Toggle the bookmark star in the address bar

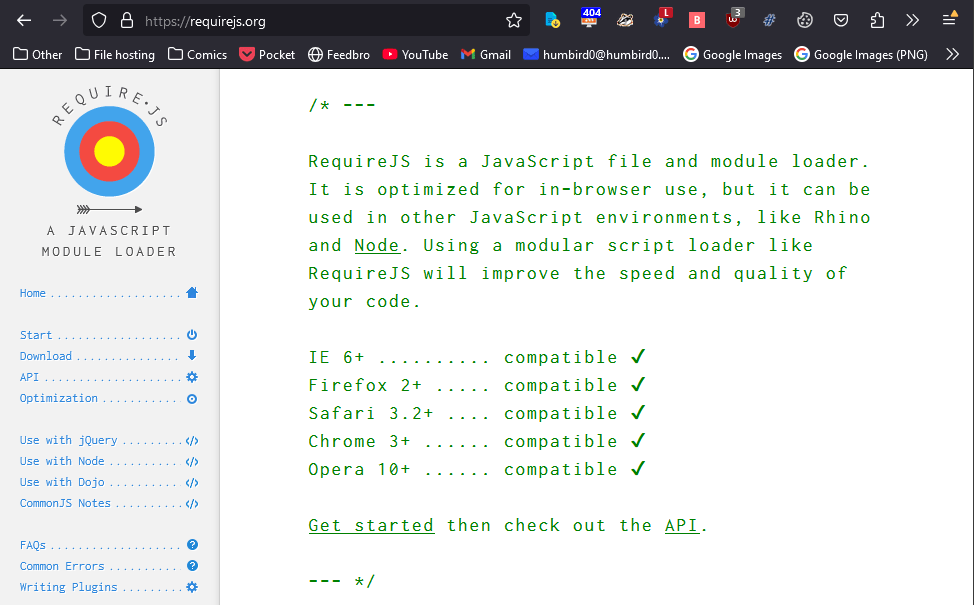click(514, 19)
